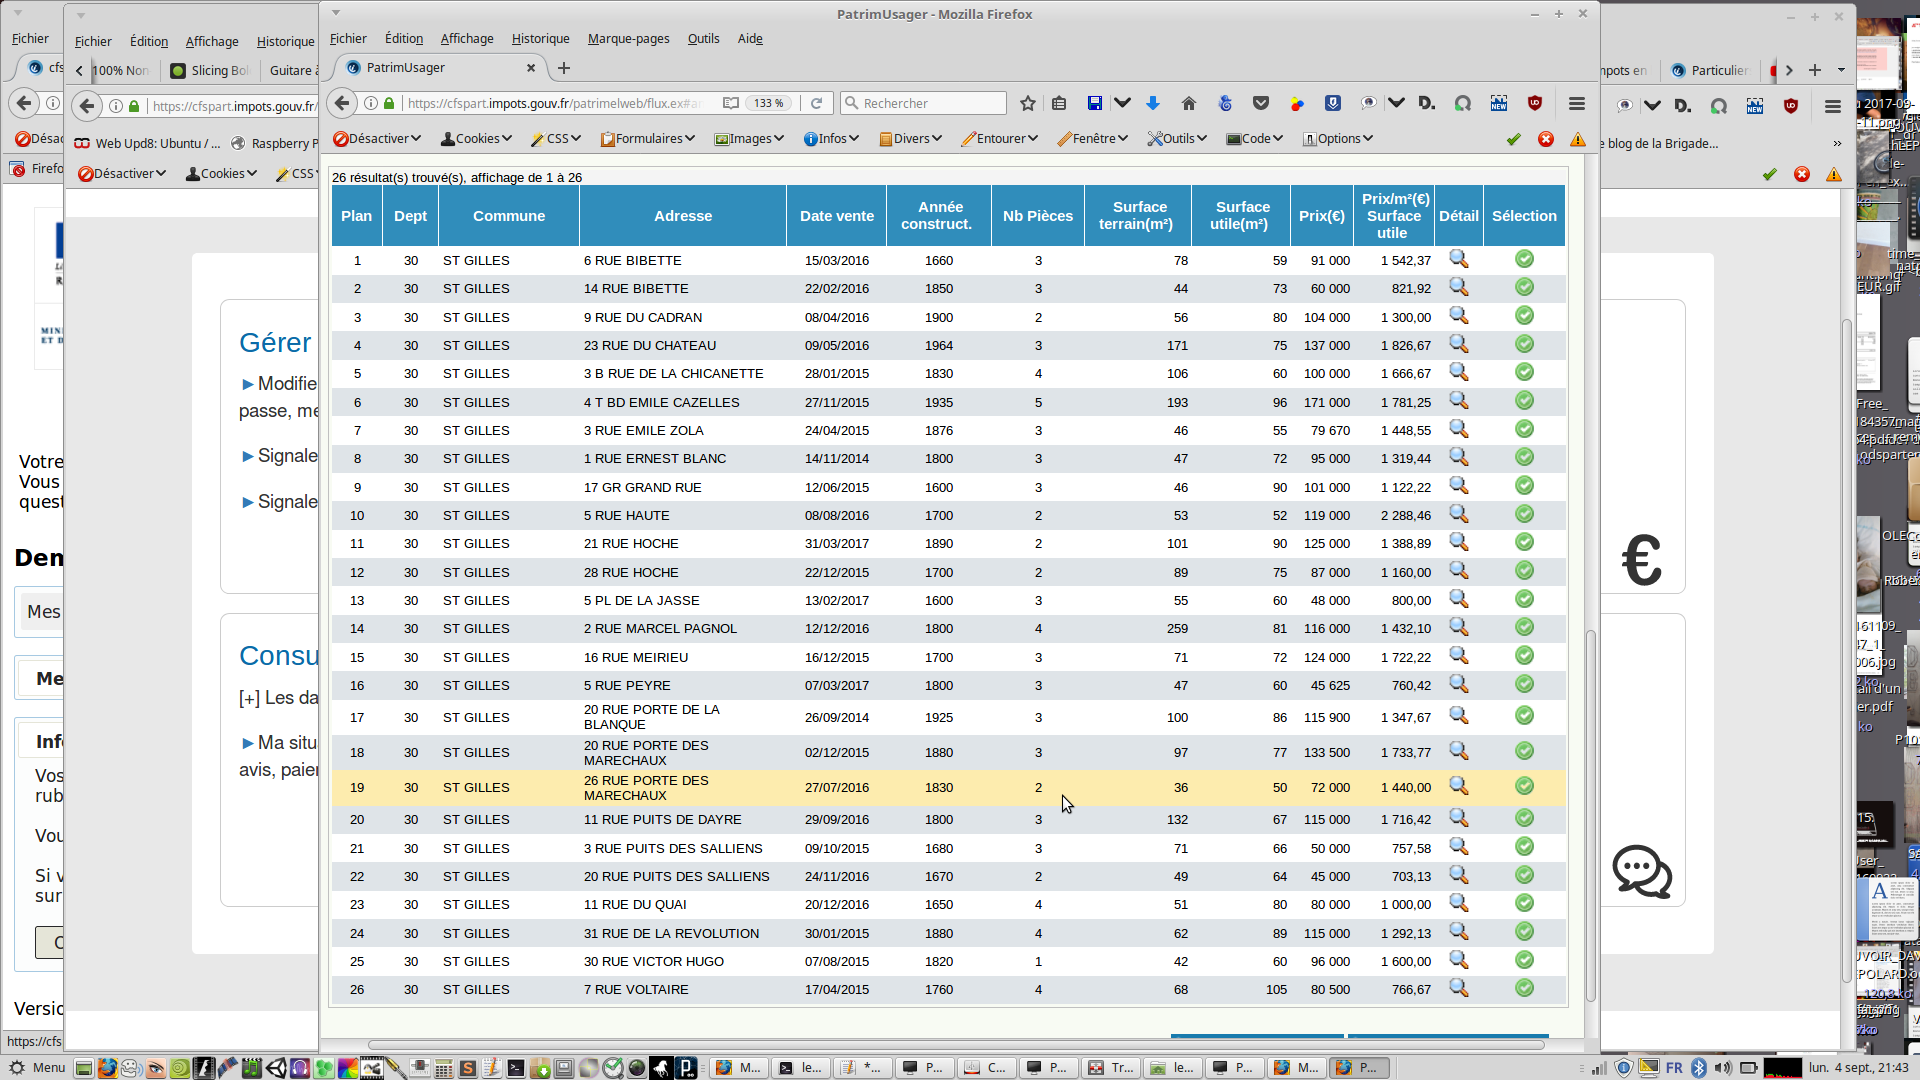Reload the PatrimUsager page
This screenshot has height=1080, width=1920.
click(816, 103)
